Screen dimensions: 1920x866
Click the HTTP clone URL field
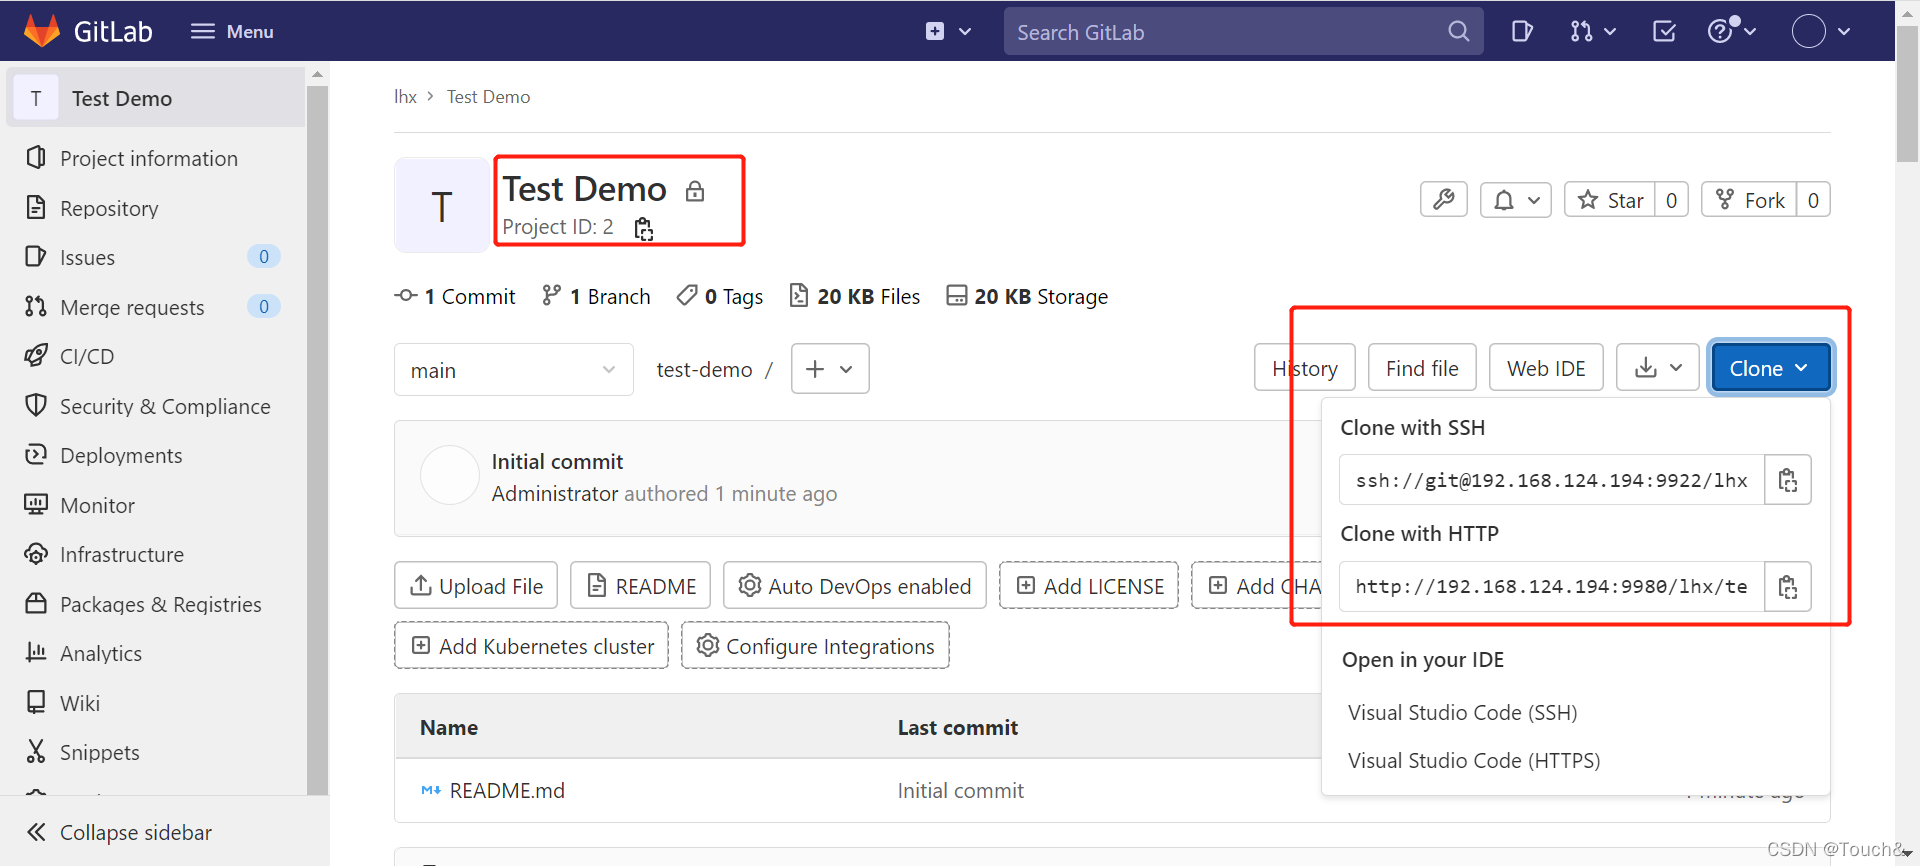click(1552, 586)
